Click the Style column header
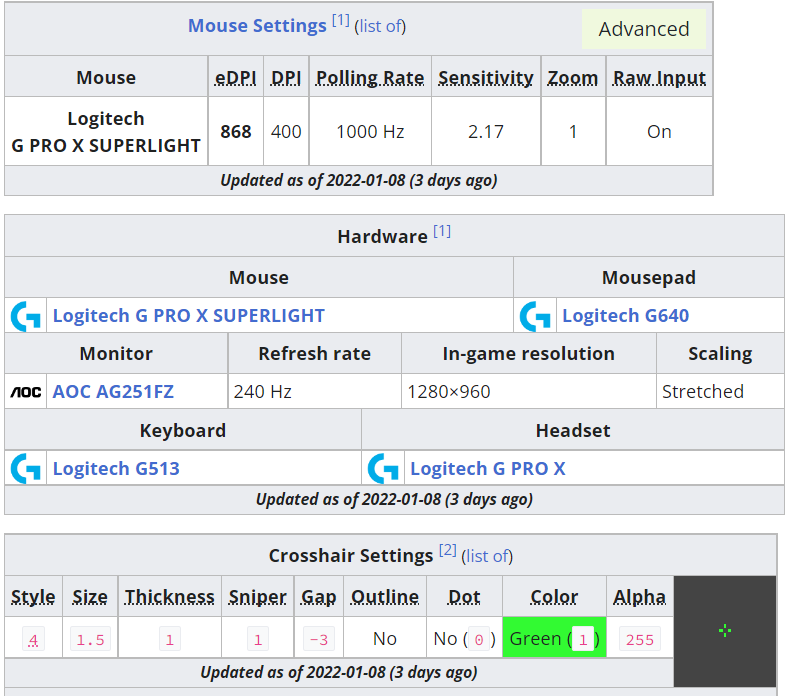 (x=33, y=597)
